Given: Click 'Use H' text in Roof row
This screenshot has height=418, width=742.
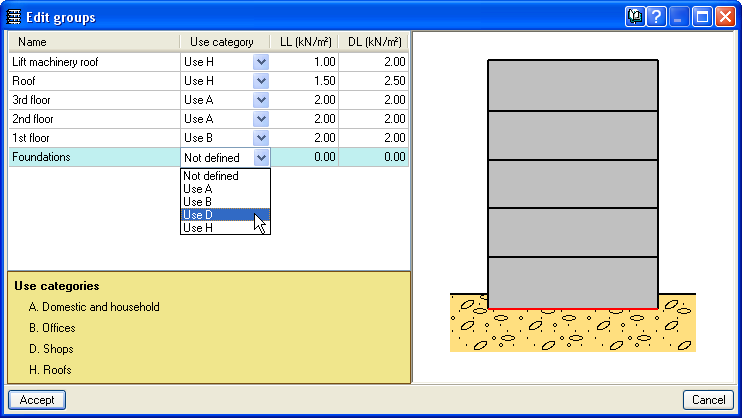Looking at the screenshot, I should point(199,81).
